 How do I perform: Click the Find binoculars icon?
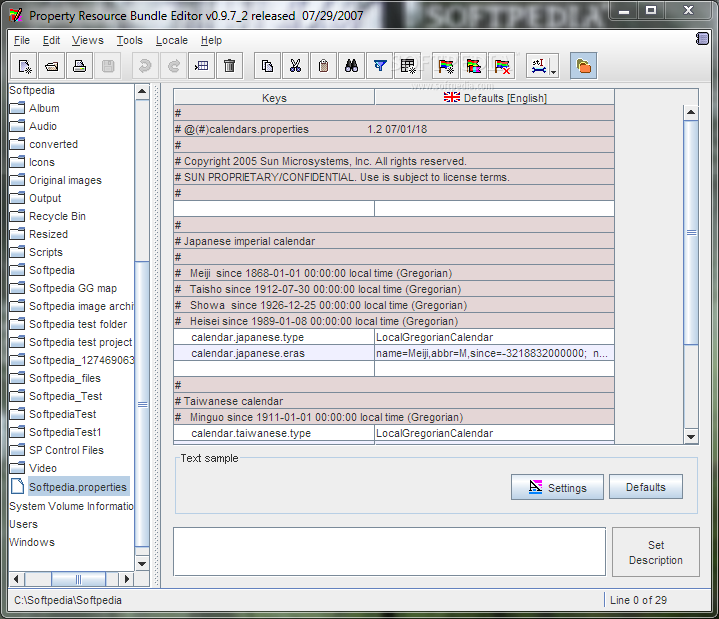click(x=351, y=66)
